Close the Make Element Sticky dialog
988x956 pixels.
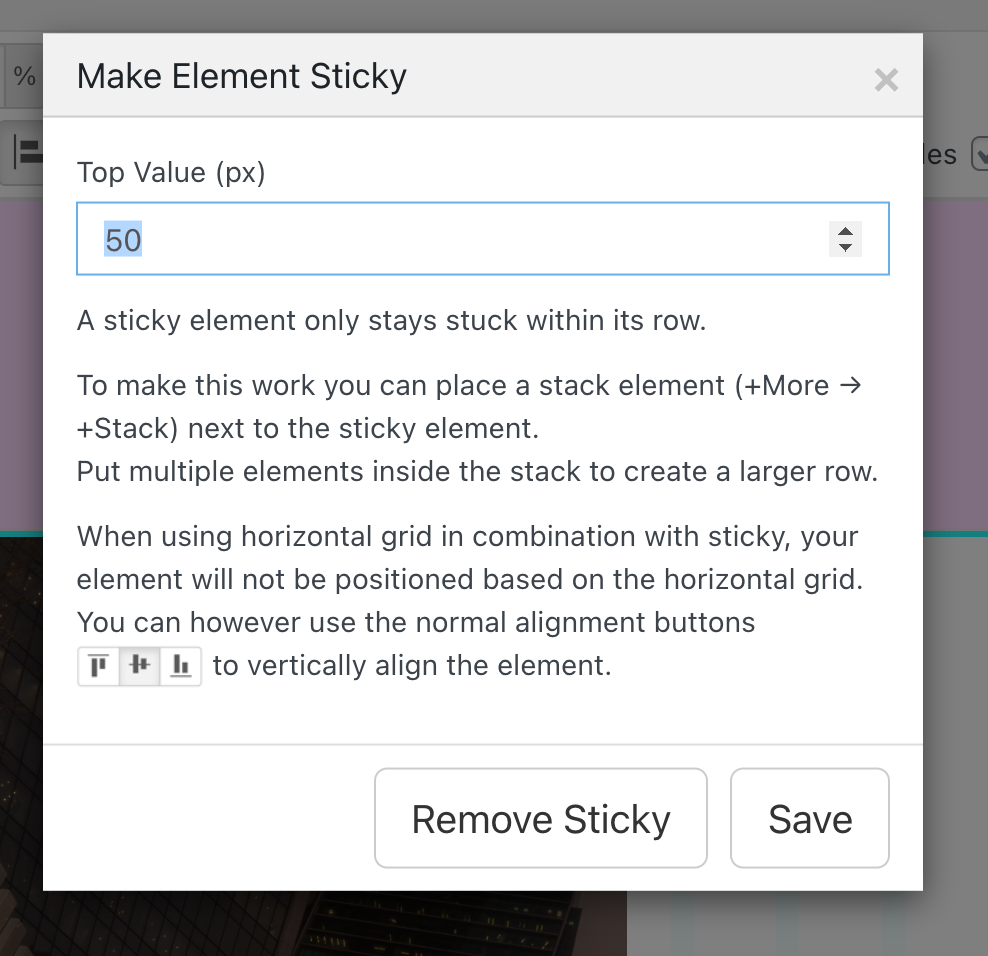pyautogui.click(x=886, y=80)
